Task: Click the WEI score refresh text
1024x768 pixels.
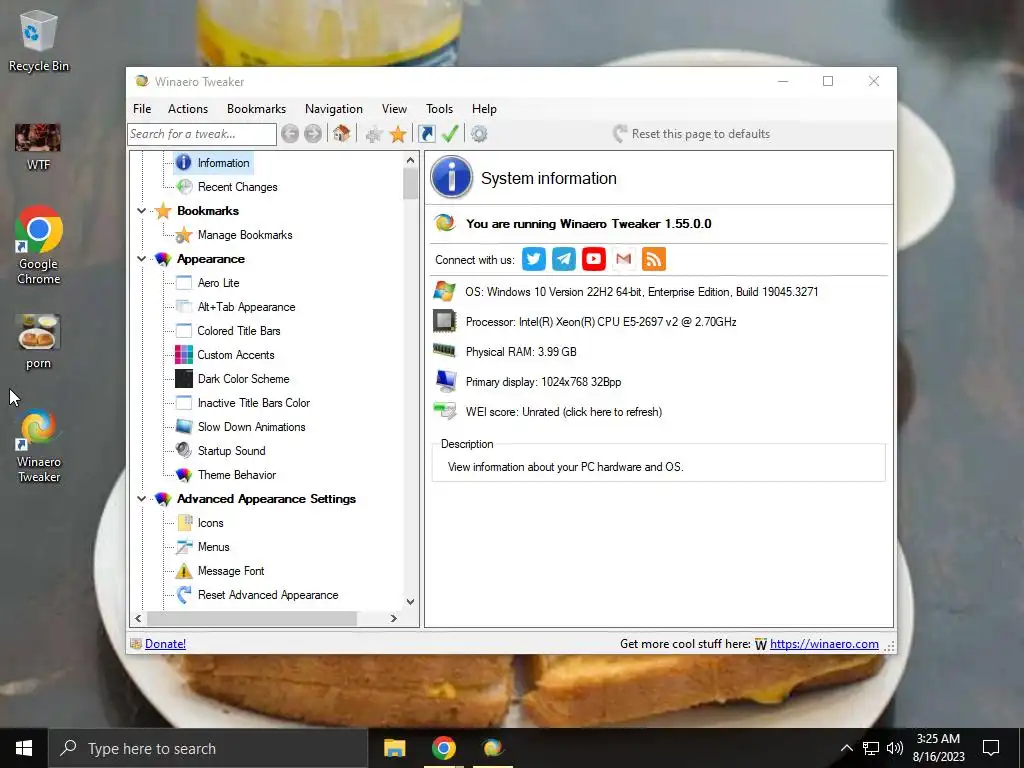Action: [x=564, y=412]
